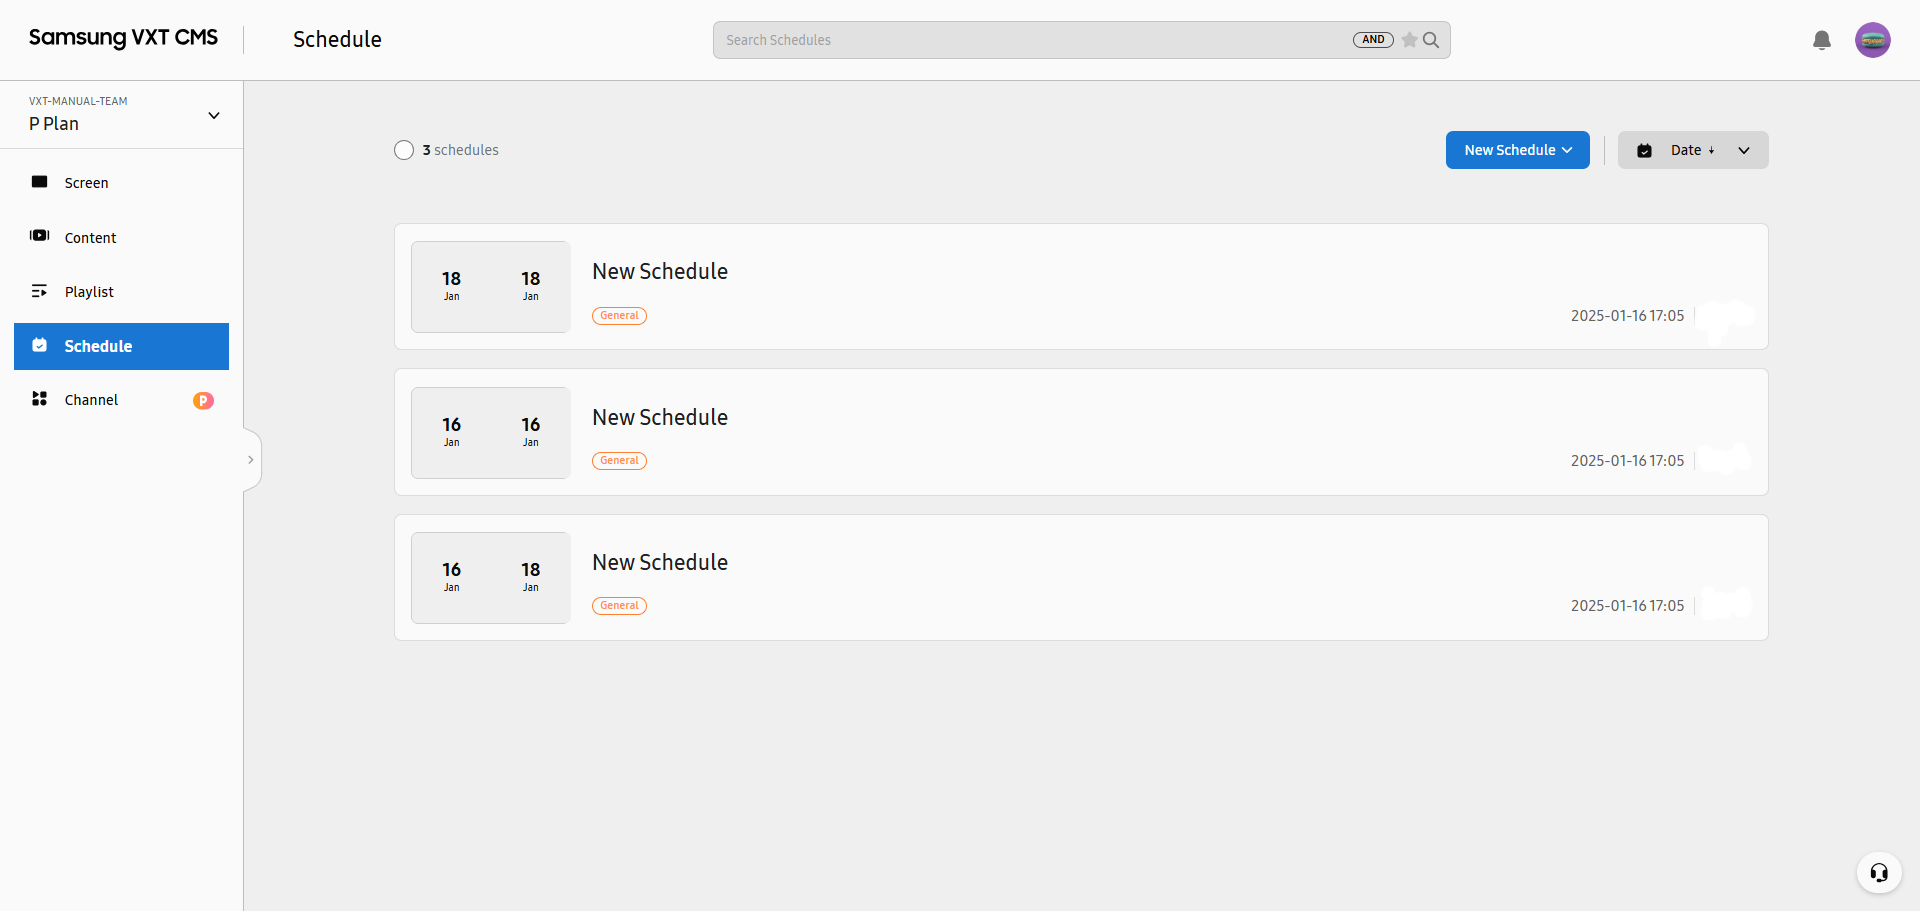
Task: Click the General tag on the 16–18 Jan schedule
Action: (619, 606)
